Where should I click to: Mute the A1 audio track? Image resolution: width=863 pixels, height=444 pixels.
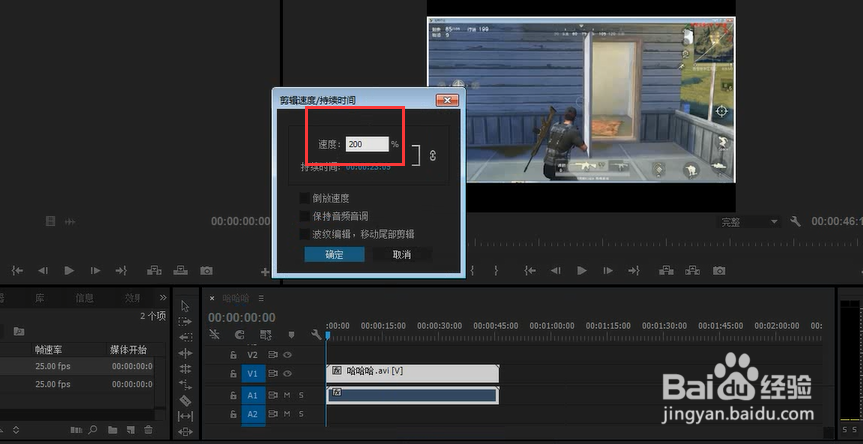tap(287, 395)
